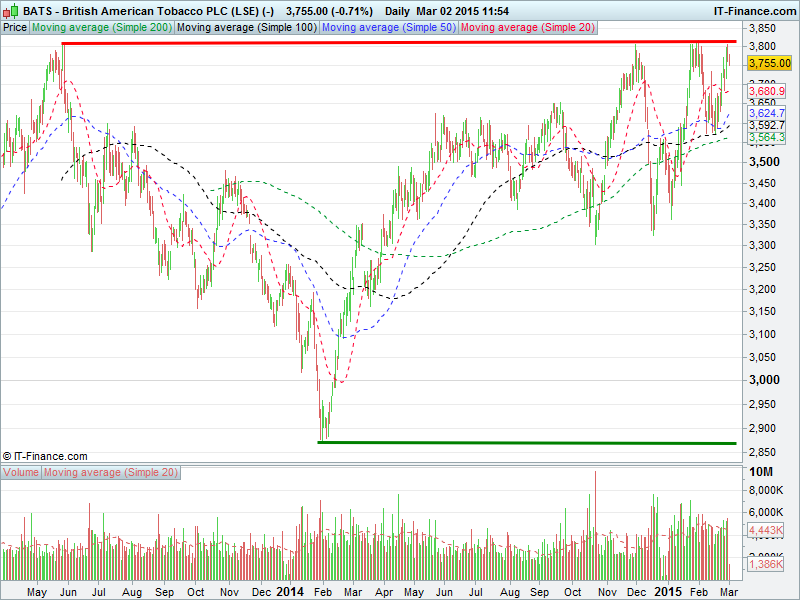Image resolution: width=800 pixels, height=600 pixels.
Task: Click the volume average tag 4,443K
Action: point(765,530)
